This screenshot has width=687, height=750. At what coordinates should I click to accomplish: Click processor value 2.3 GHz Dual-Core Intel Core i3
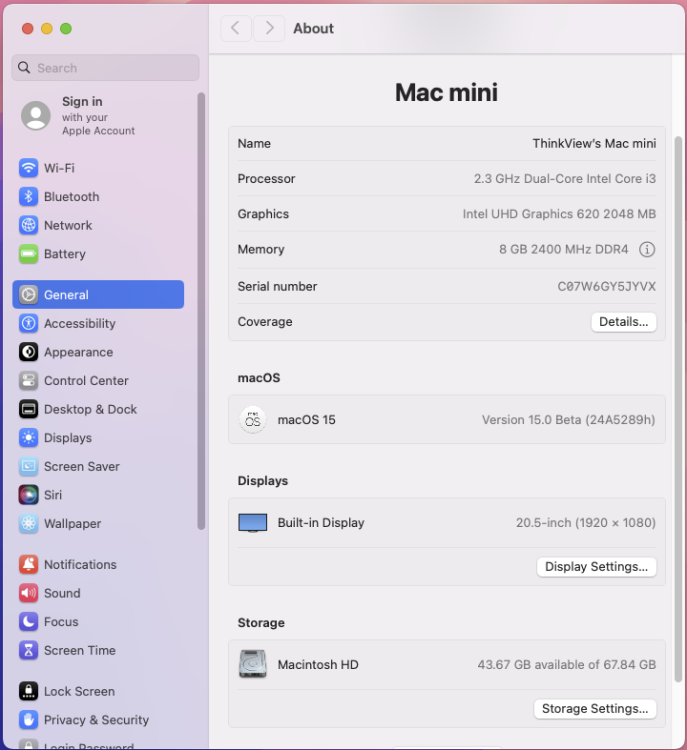(x=565, y=179)
